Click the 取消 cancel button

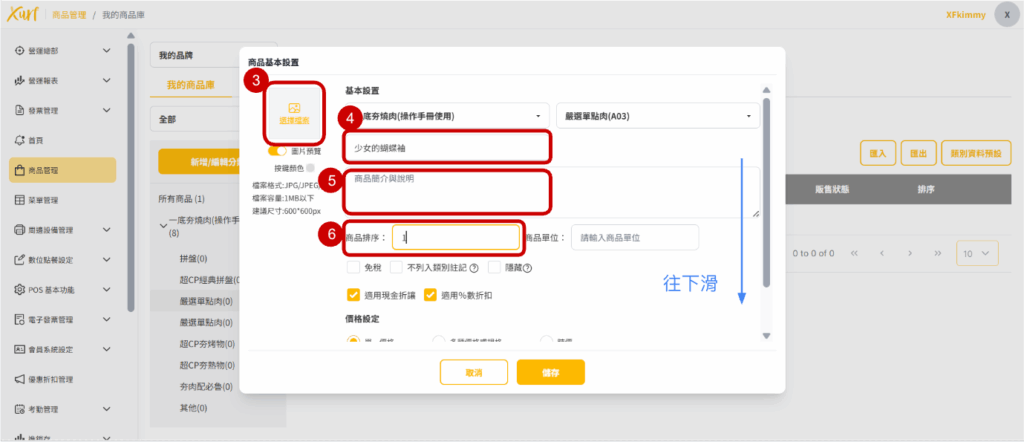click(473, 372)
